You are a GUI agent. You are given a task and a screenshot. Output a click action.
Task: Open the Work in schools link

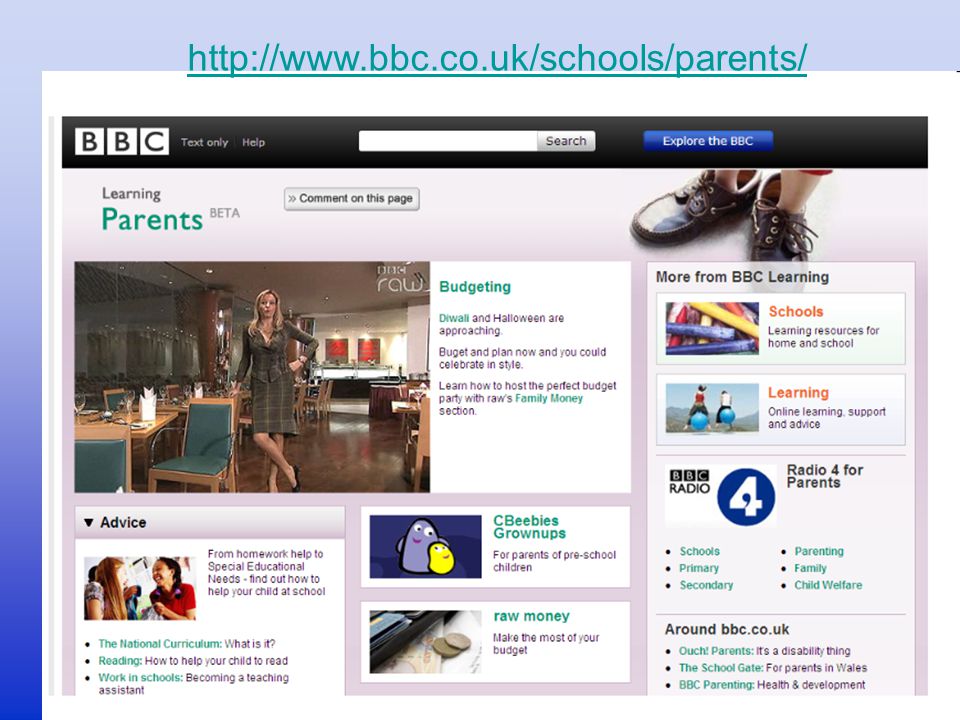tap(140, 678)
